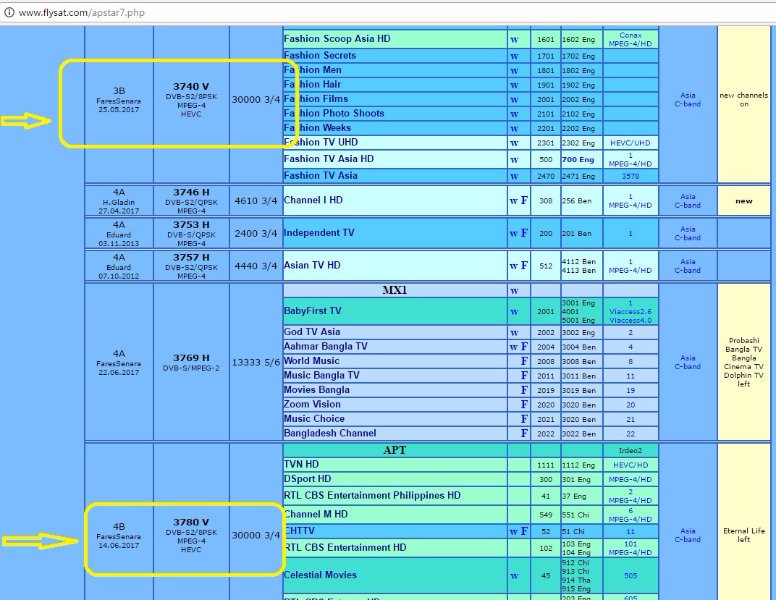Click Asia C-band beam link for 3740 V
776x600 pixels.
pos(687,100)
